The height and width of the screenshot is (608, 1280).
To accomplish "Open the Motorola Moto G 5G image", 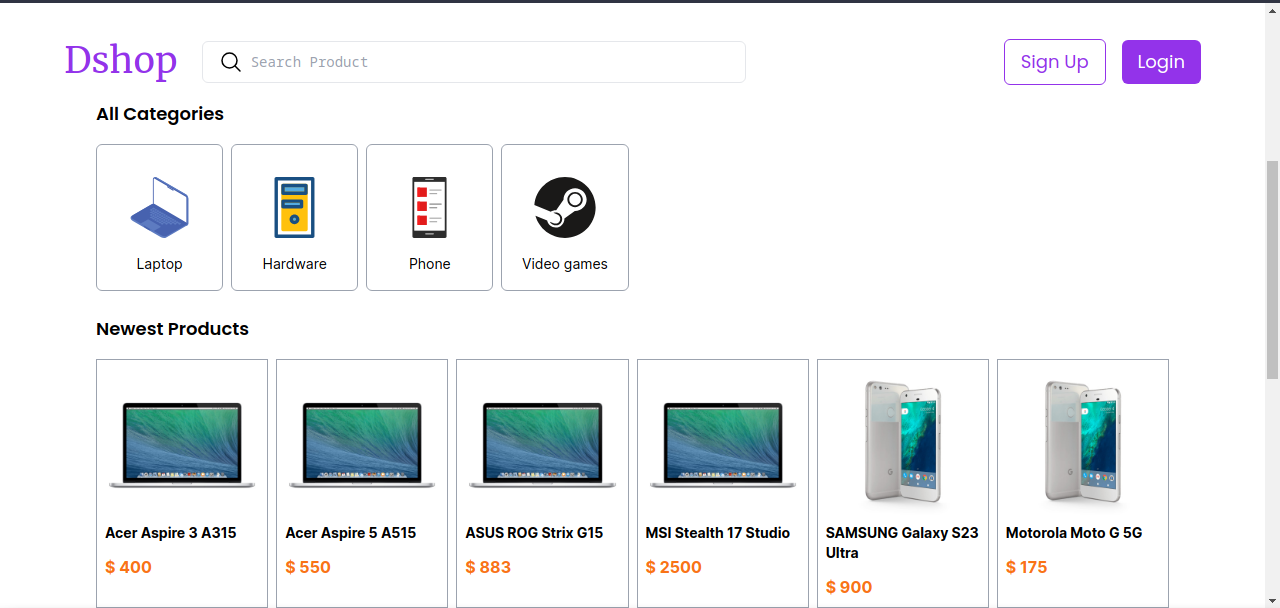I will [1083, 440].
